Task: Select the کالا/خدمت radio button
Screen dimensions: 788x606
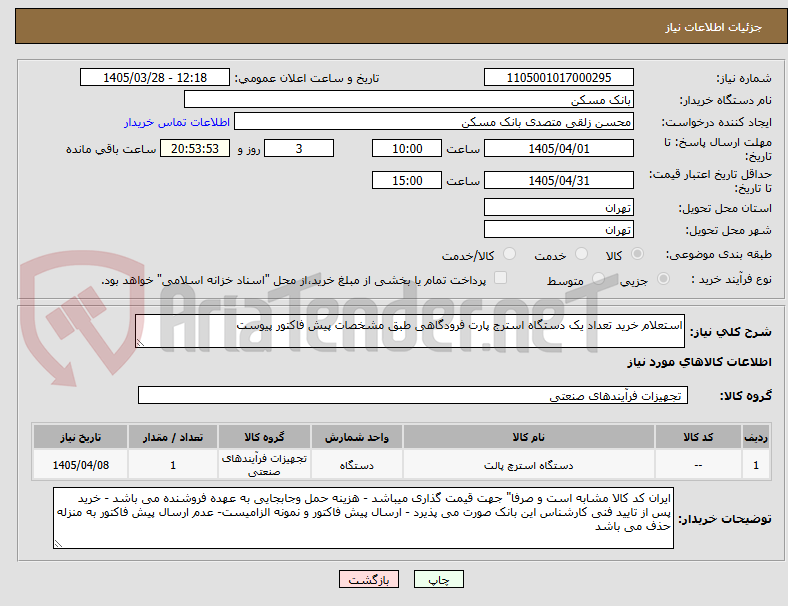Action: (x=510, y=254)
